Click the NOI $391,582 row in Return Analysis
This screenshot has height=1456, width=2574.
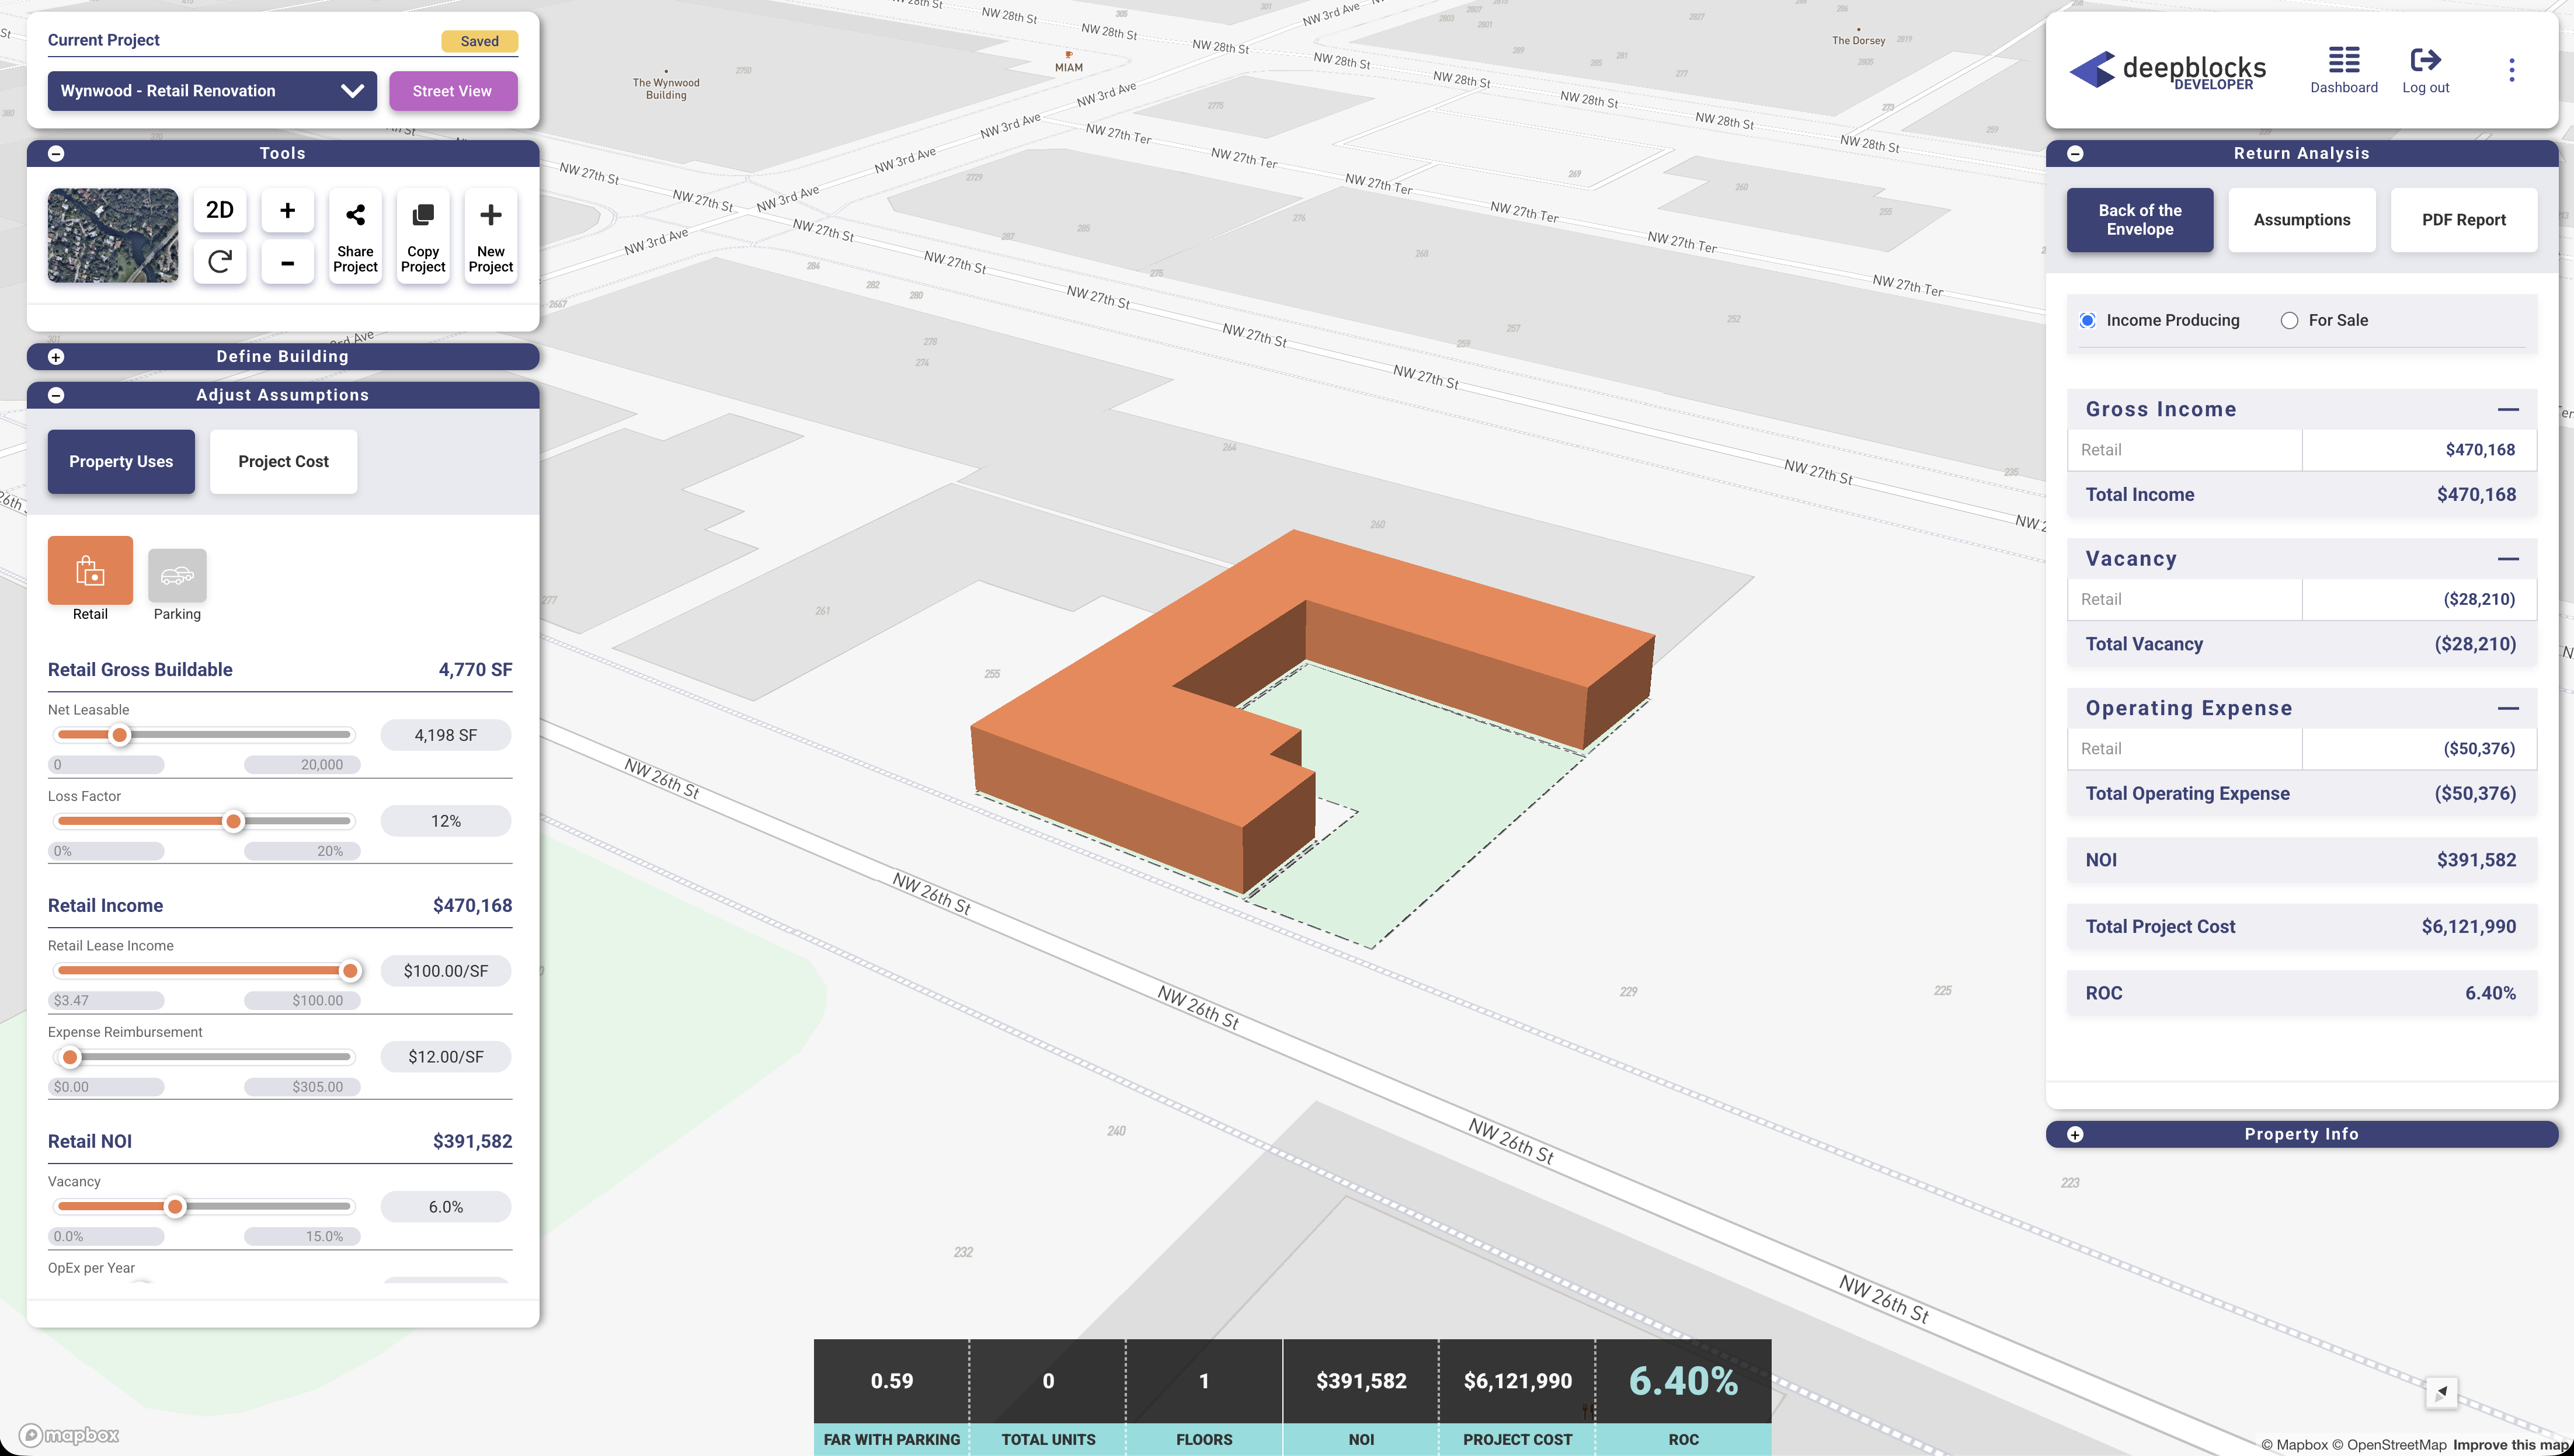(x=2302, y=860)
